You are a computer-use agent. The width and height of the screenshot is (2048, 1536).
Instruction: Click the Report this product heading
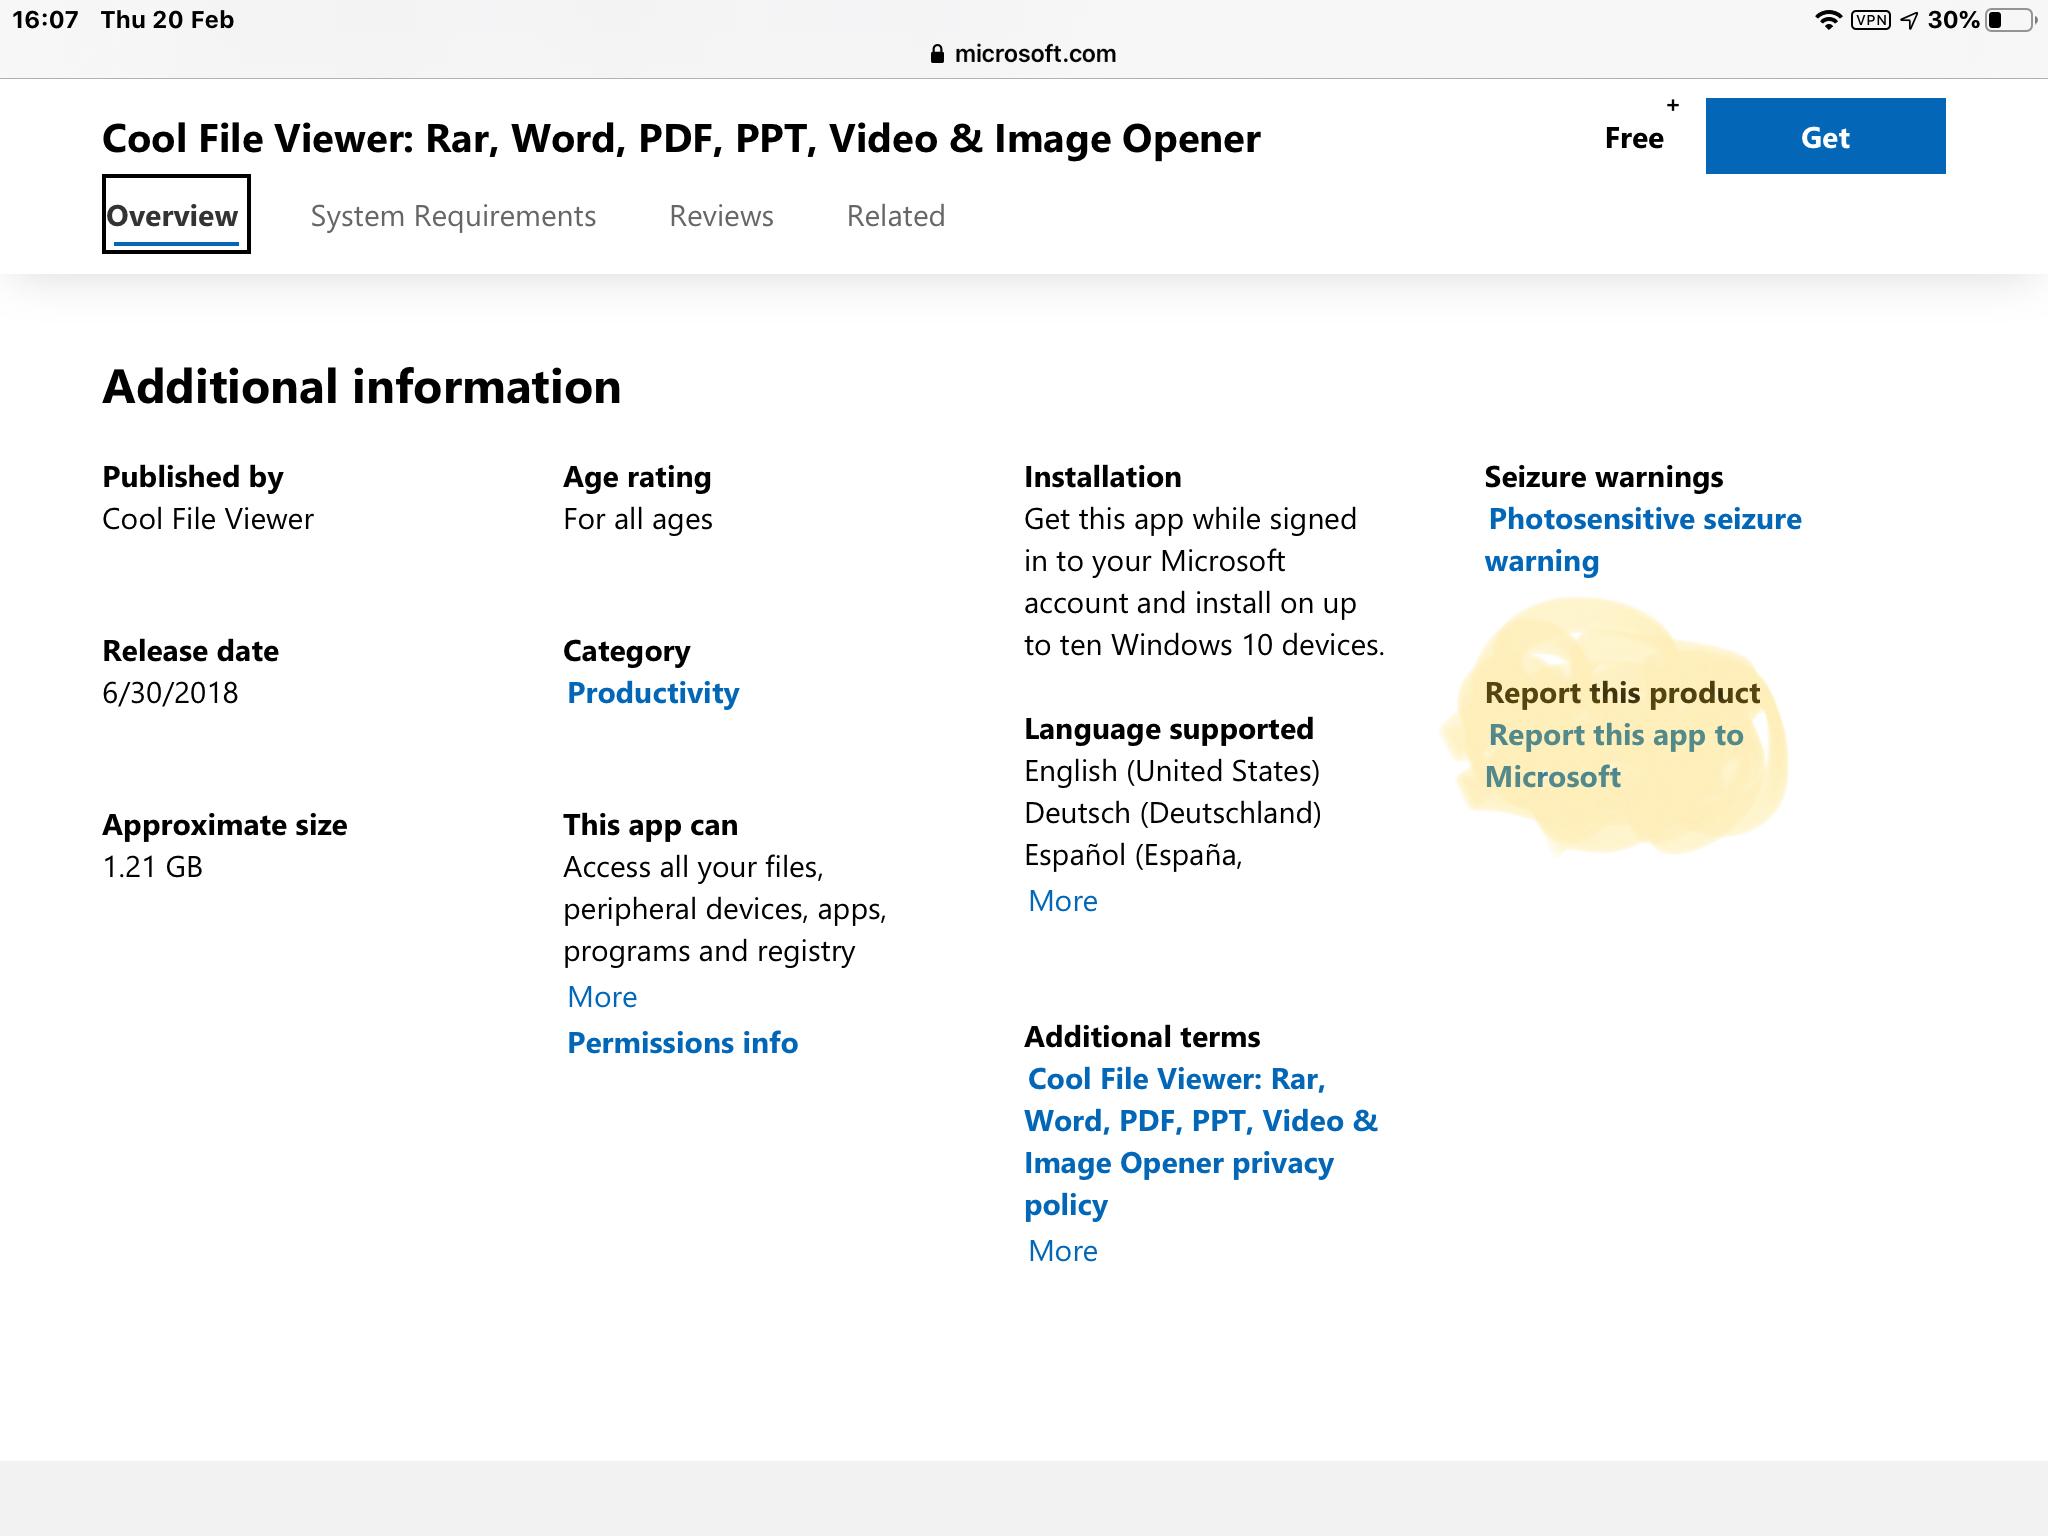1622,693
